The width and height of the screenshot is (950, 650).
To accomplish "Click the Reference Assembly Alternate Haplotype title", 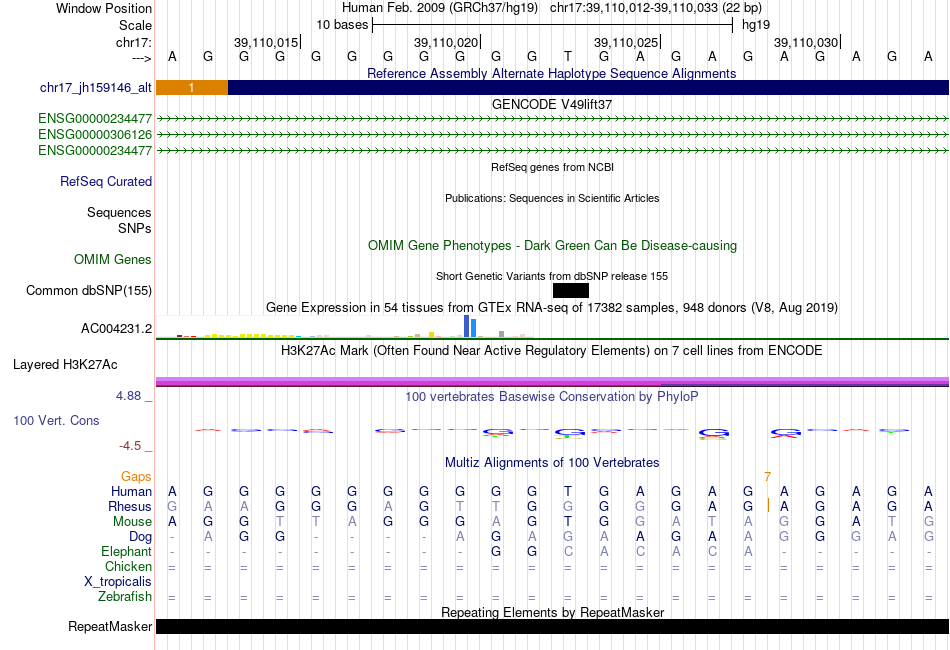I will click(x=552, y=73).
